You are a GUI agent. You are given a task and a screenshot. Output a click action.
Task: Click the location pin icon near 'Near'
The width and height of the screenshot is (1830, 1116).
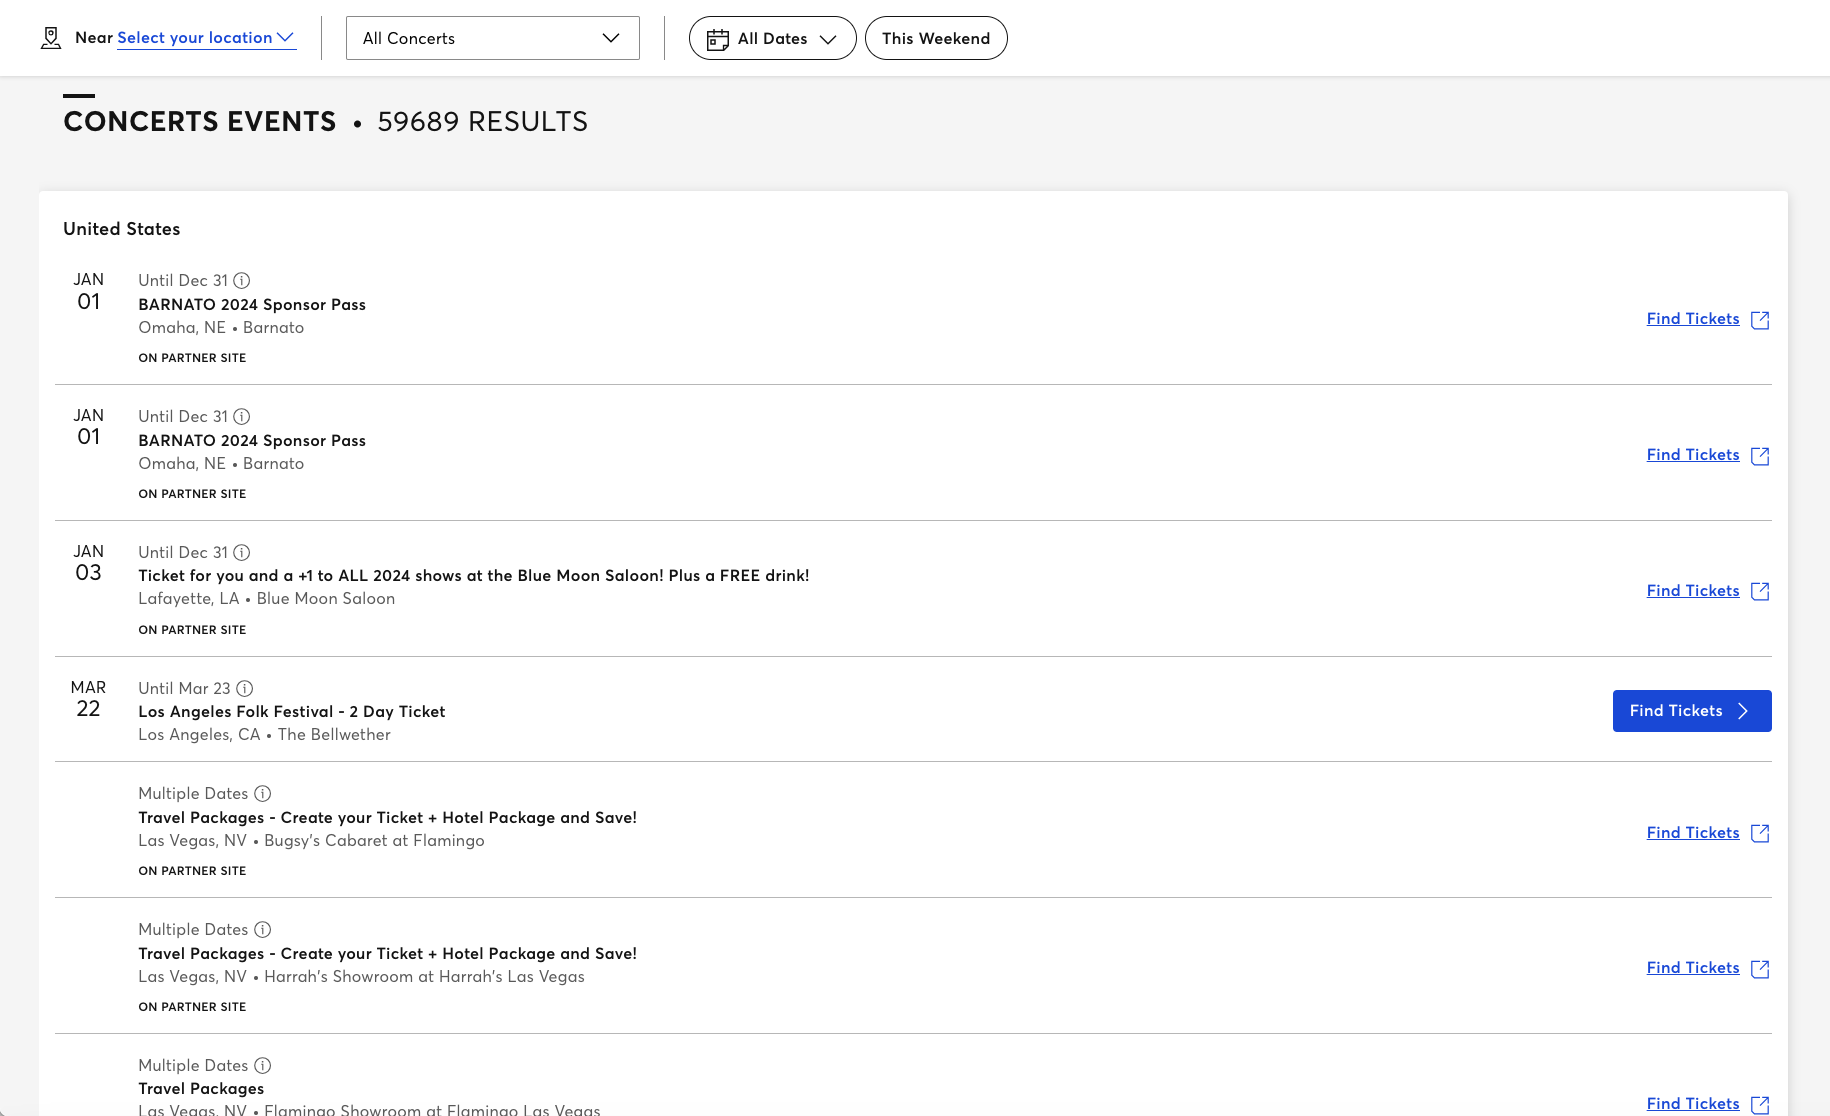point(51,38)
